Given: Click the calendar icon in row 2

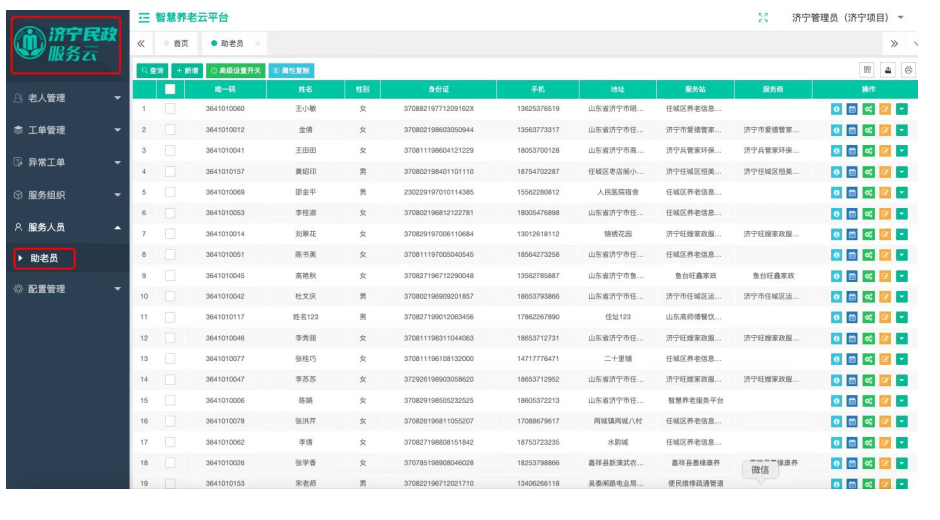Looking at the screenshot, I should coord(853,129).
